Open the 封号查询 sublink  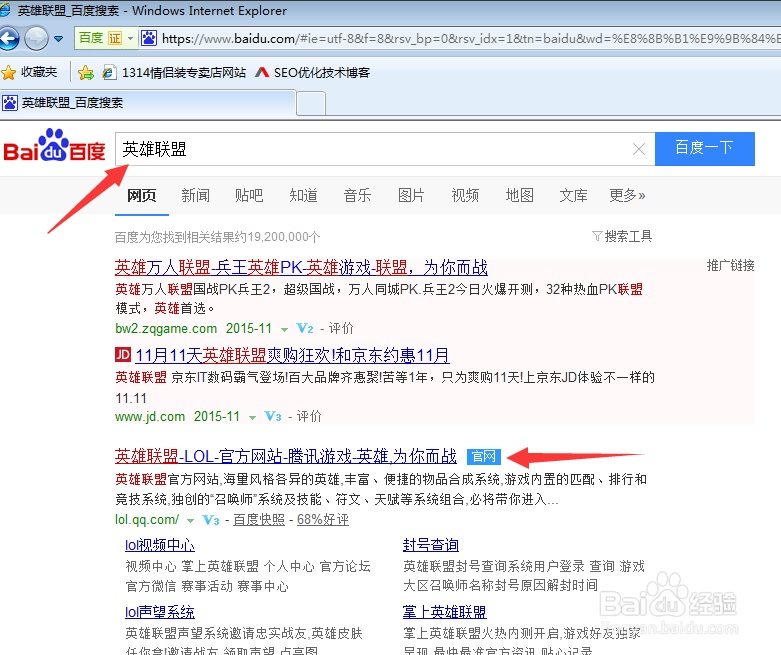[431, 545]
